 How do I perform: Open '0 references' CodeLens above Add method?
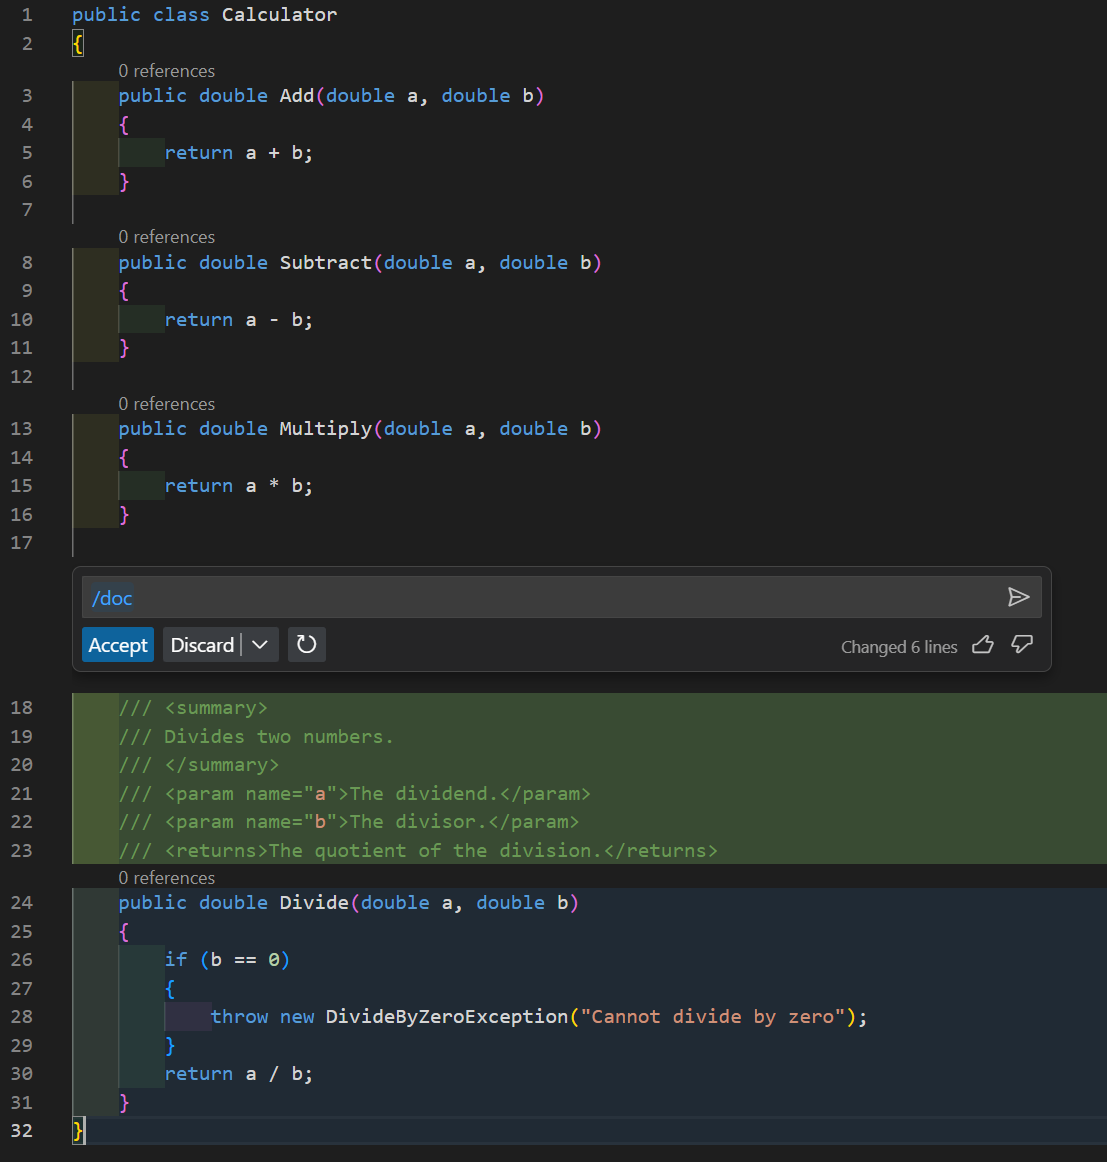167,71
